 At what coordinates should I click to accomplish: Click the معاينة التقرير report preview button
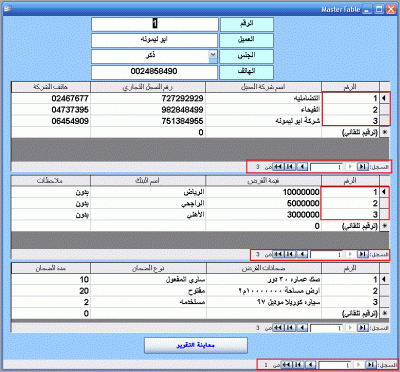pos(196,345)
